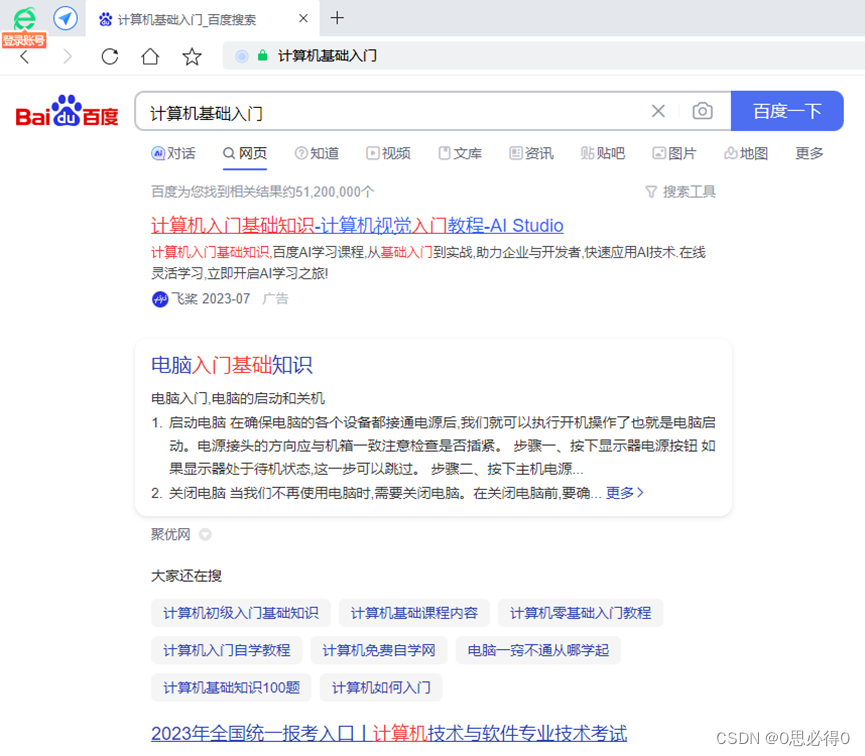Image resolution: width=865 pixels, height=756 pixels.
Task: Open a new browser tab
Action: coord(337,18)
